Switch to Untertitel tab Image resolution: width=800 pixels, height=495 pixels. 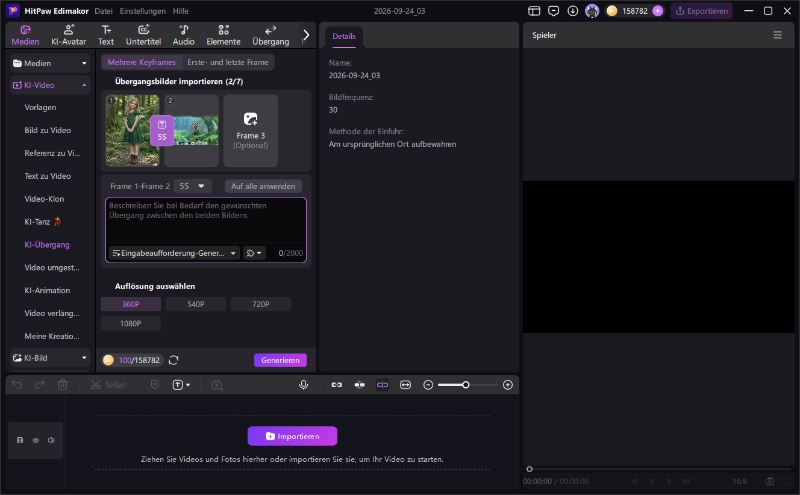click(x=143, y=35)
